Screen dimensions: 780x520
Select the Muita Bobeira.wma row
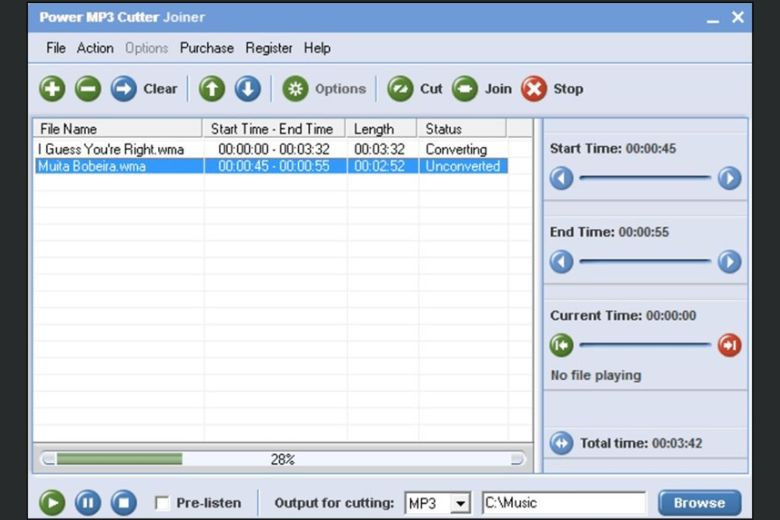(x=271, y=166)
